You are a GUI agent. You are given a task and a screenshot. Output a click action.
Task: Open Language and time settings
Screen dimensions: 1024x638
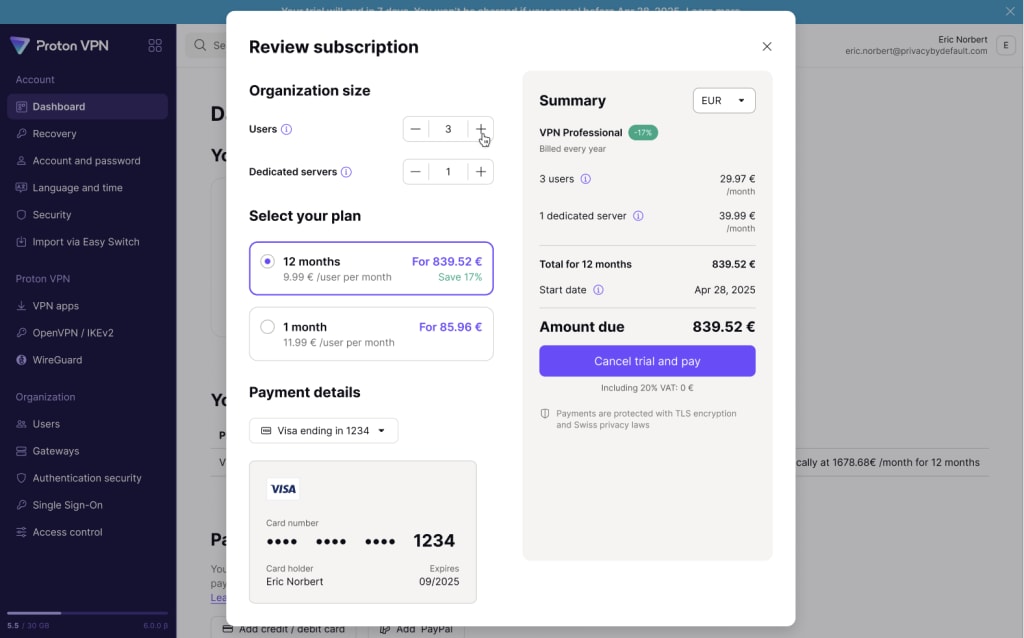(x=88, y=187)
